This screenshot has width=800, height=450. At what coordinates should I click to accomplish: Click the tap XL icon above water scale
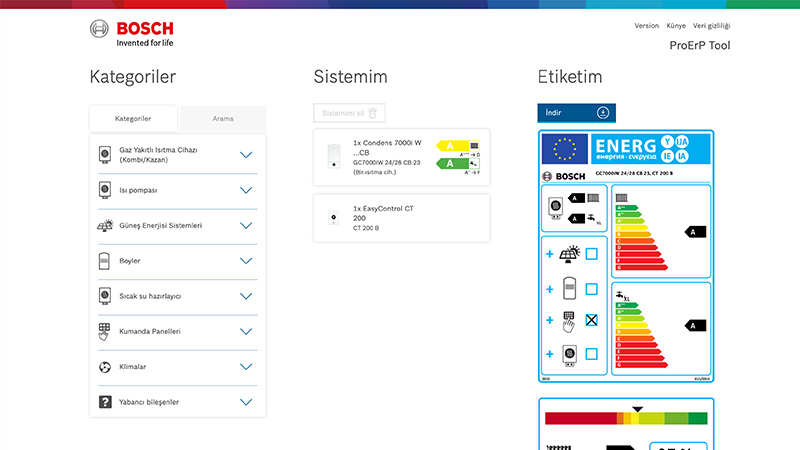pyautogui.click(x=622, y=296)
